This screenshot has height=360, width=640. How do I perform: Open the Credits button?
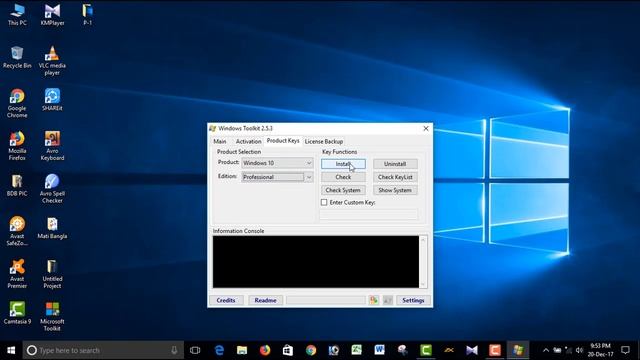[226, 300]
